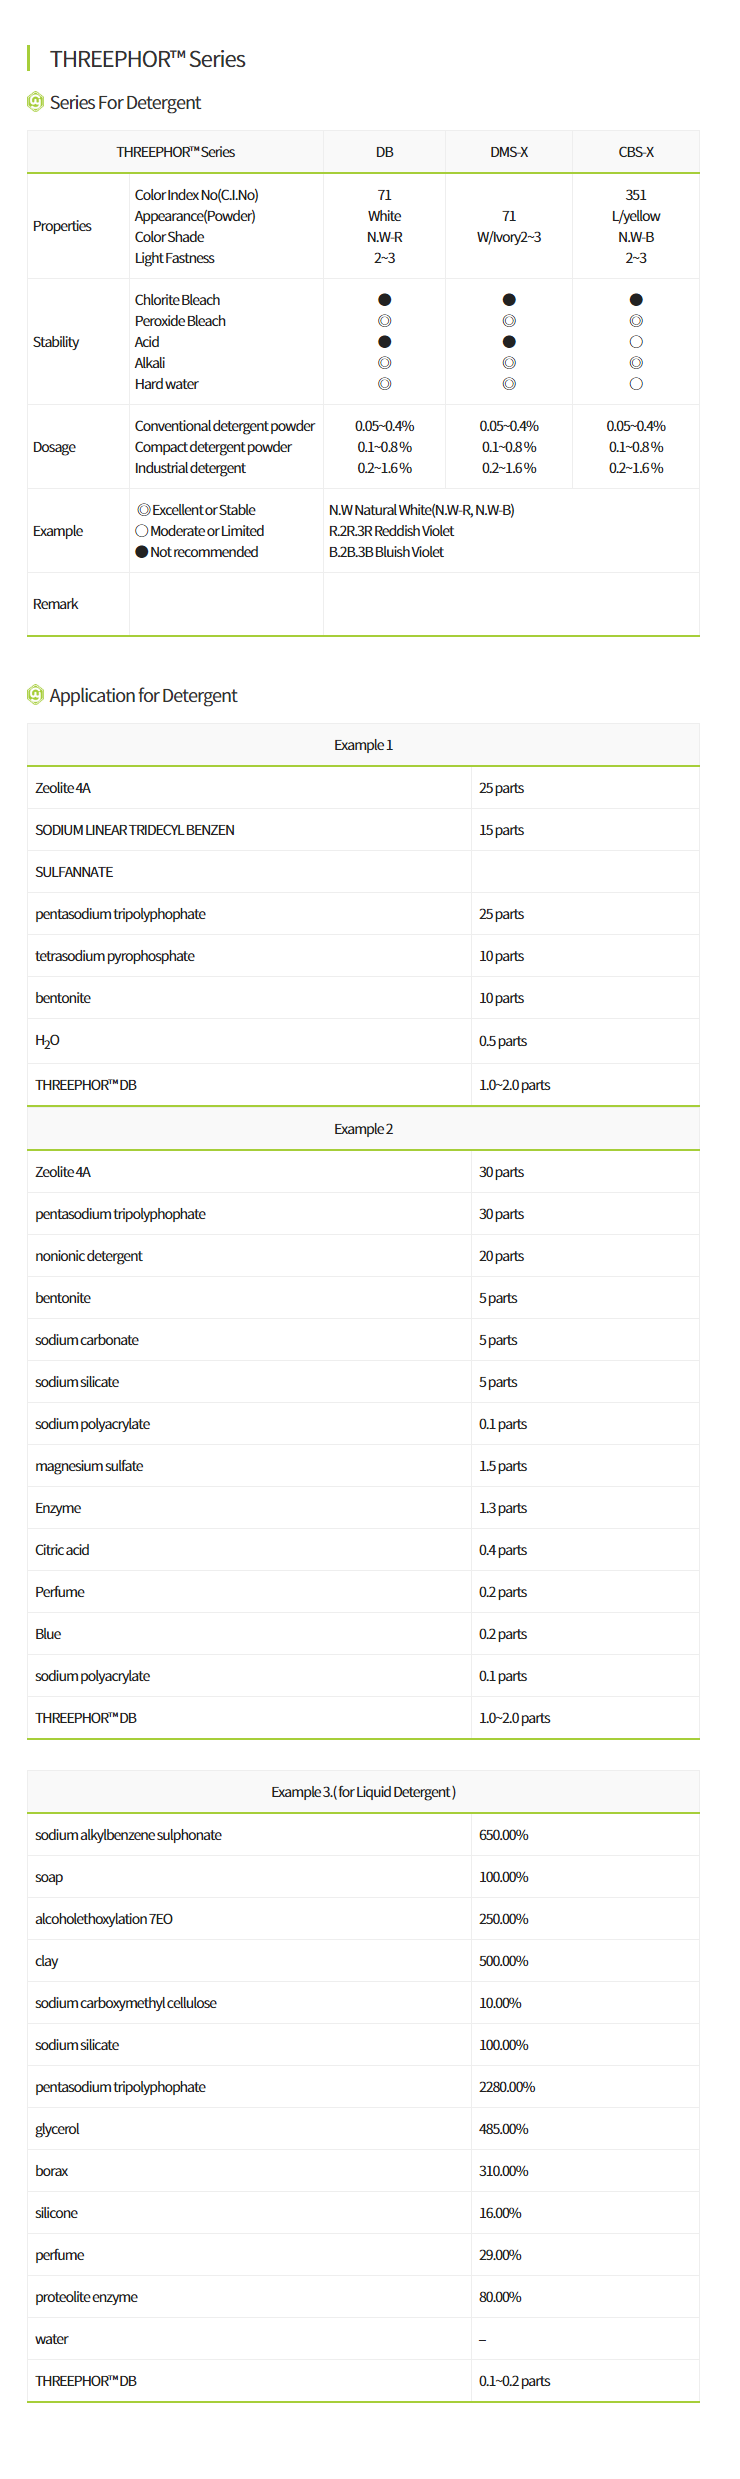Select the DB column header
This screenshot has height=2479, width=740.
tap(384, 152)
